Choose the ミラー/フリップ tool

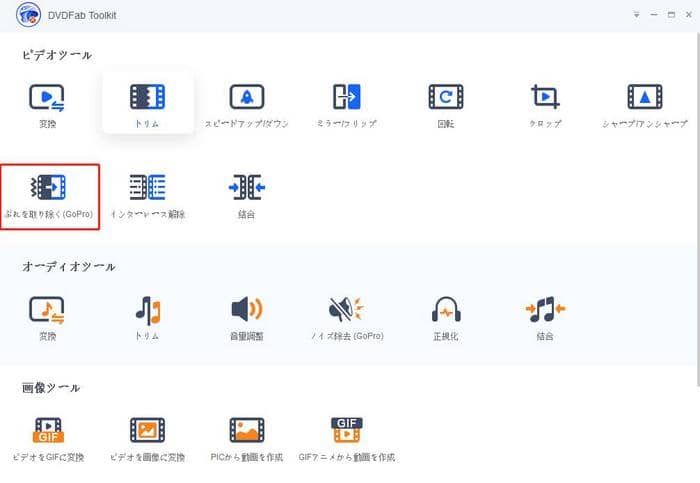(x=346, y=98)
